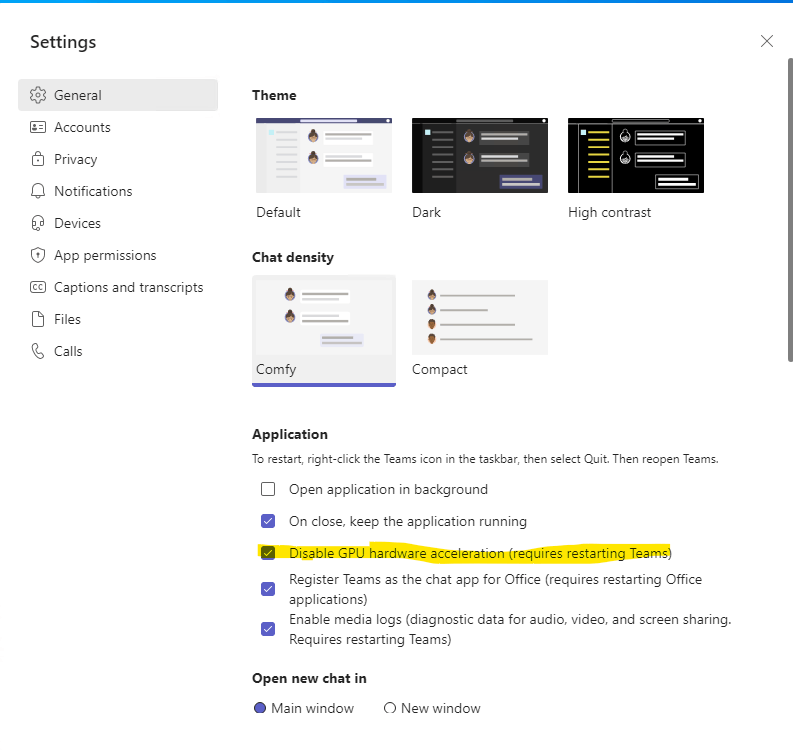The height and width of the screenshot is (750, 793).
Task: Click the restart instructions text
Action: coord(485,459)
